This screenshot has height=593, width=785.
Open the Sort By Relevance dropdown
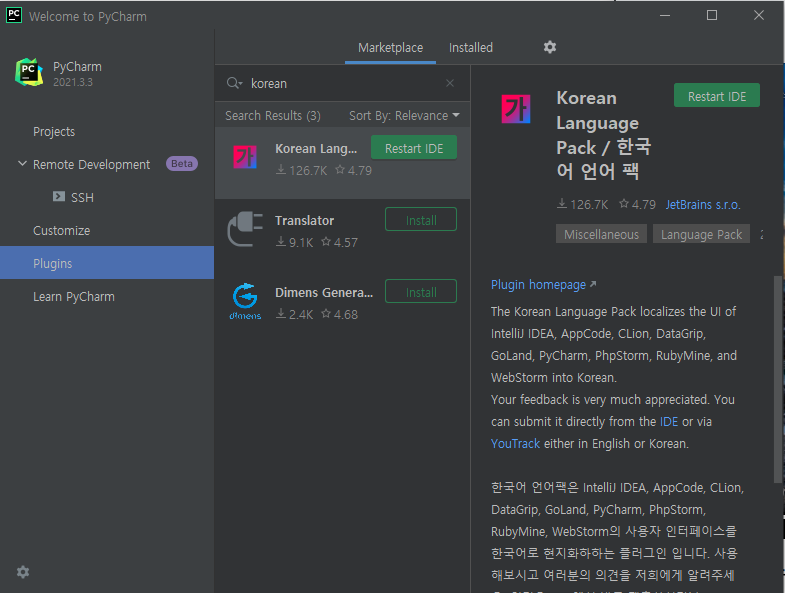[404, 116]
